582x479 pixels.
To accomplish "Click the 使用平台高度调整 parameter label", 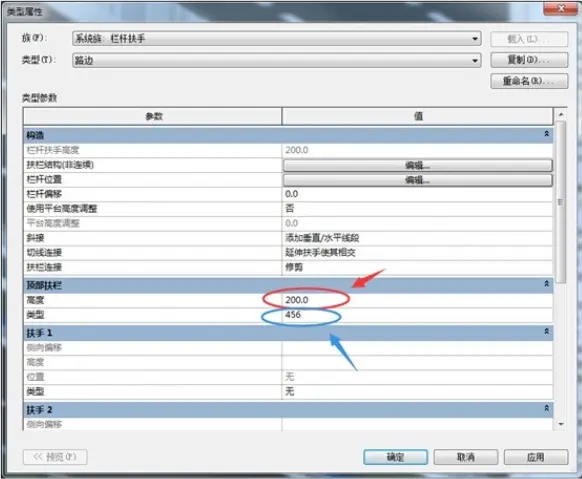I will click(x=62, y=209).
